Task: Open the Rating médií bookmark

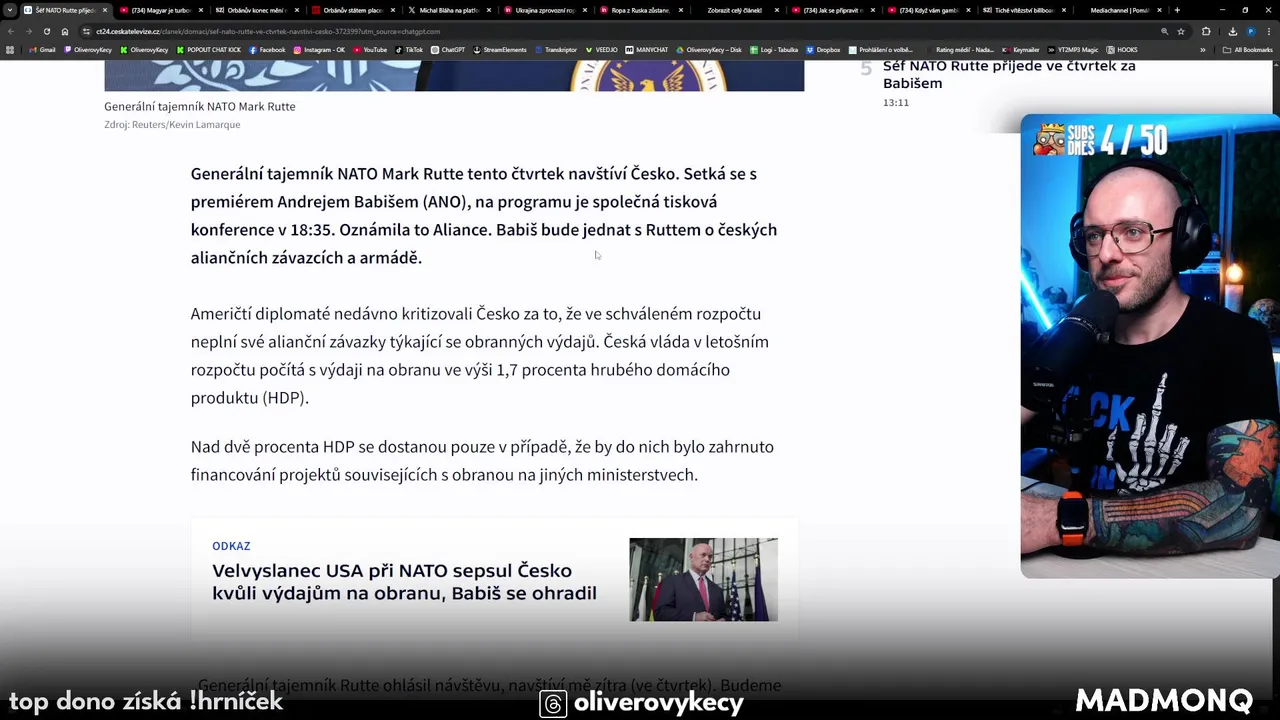Action: tap(959, 50)
